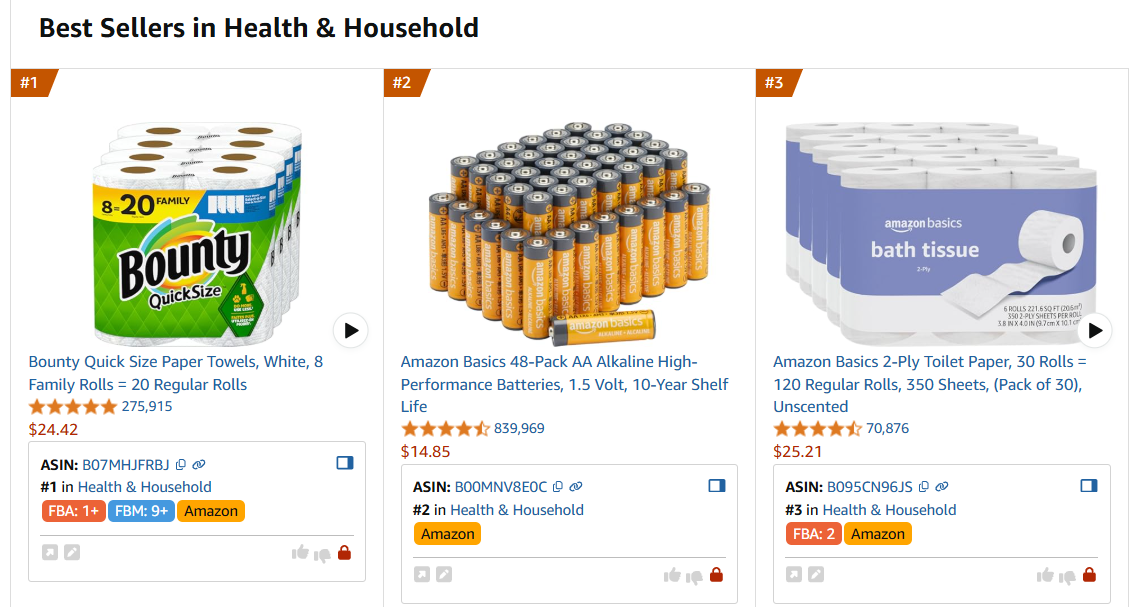This screenshot has height=607, width=1132.
Task: Expand the FBA: 2 badge on the toilet paper card
Action: tap(814, 534)
